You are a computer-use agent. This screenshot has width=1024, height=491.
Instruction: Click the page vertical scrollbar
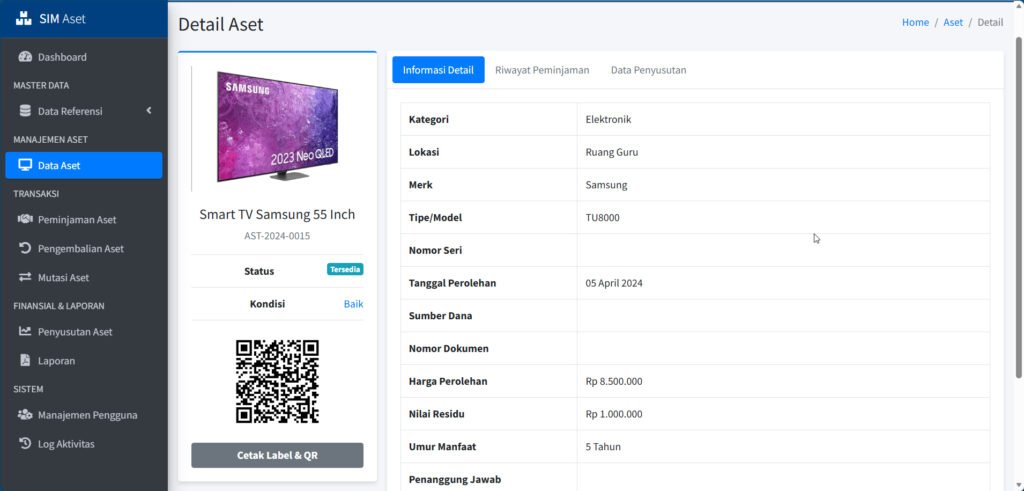1019,208
